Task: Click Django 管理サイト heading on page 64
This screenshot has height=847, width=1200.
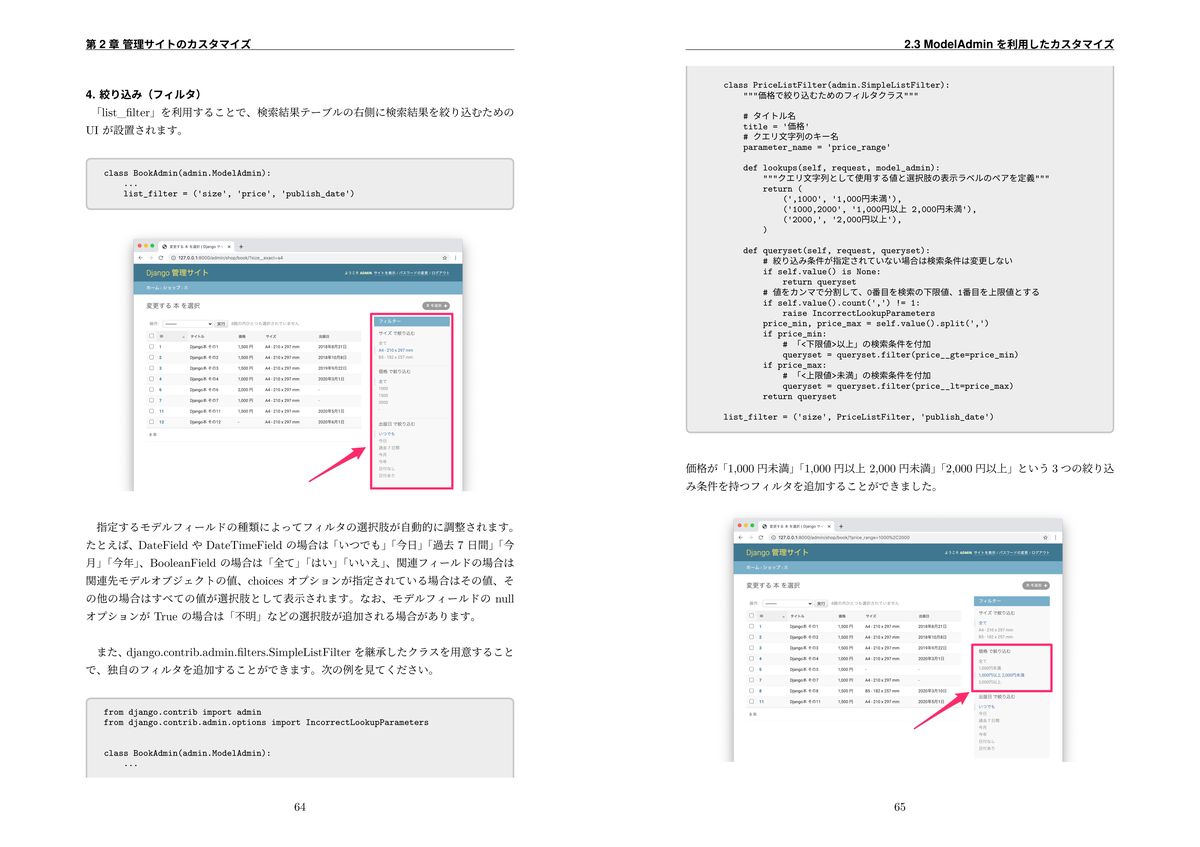Action: (177, 273)
